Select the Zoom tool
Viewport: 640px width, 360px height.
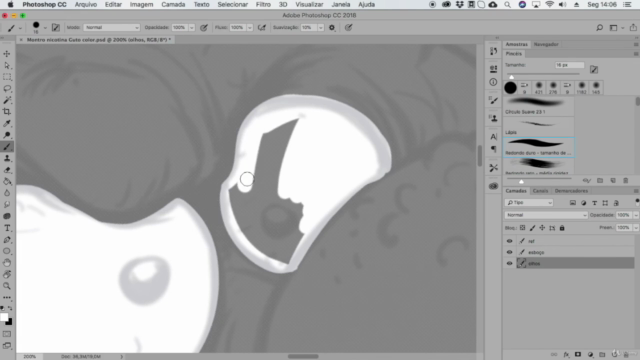point(7,286)
